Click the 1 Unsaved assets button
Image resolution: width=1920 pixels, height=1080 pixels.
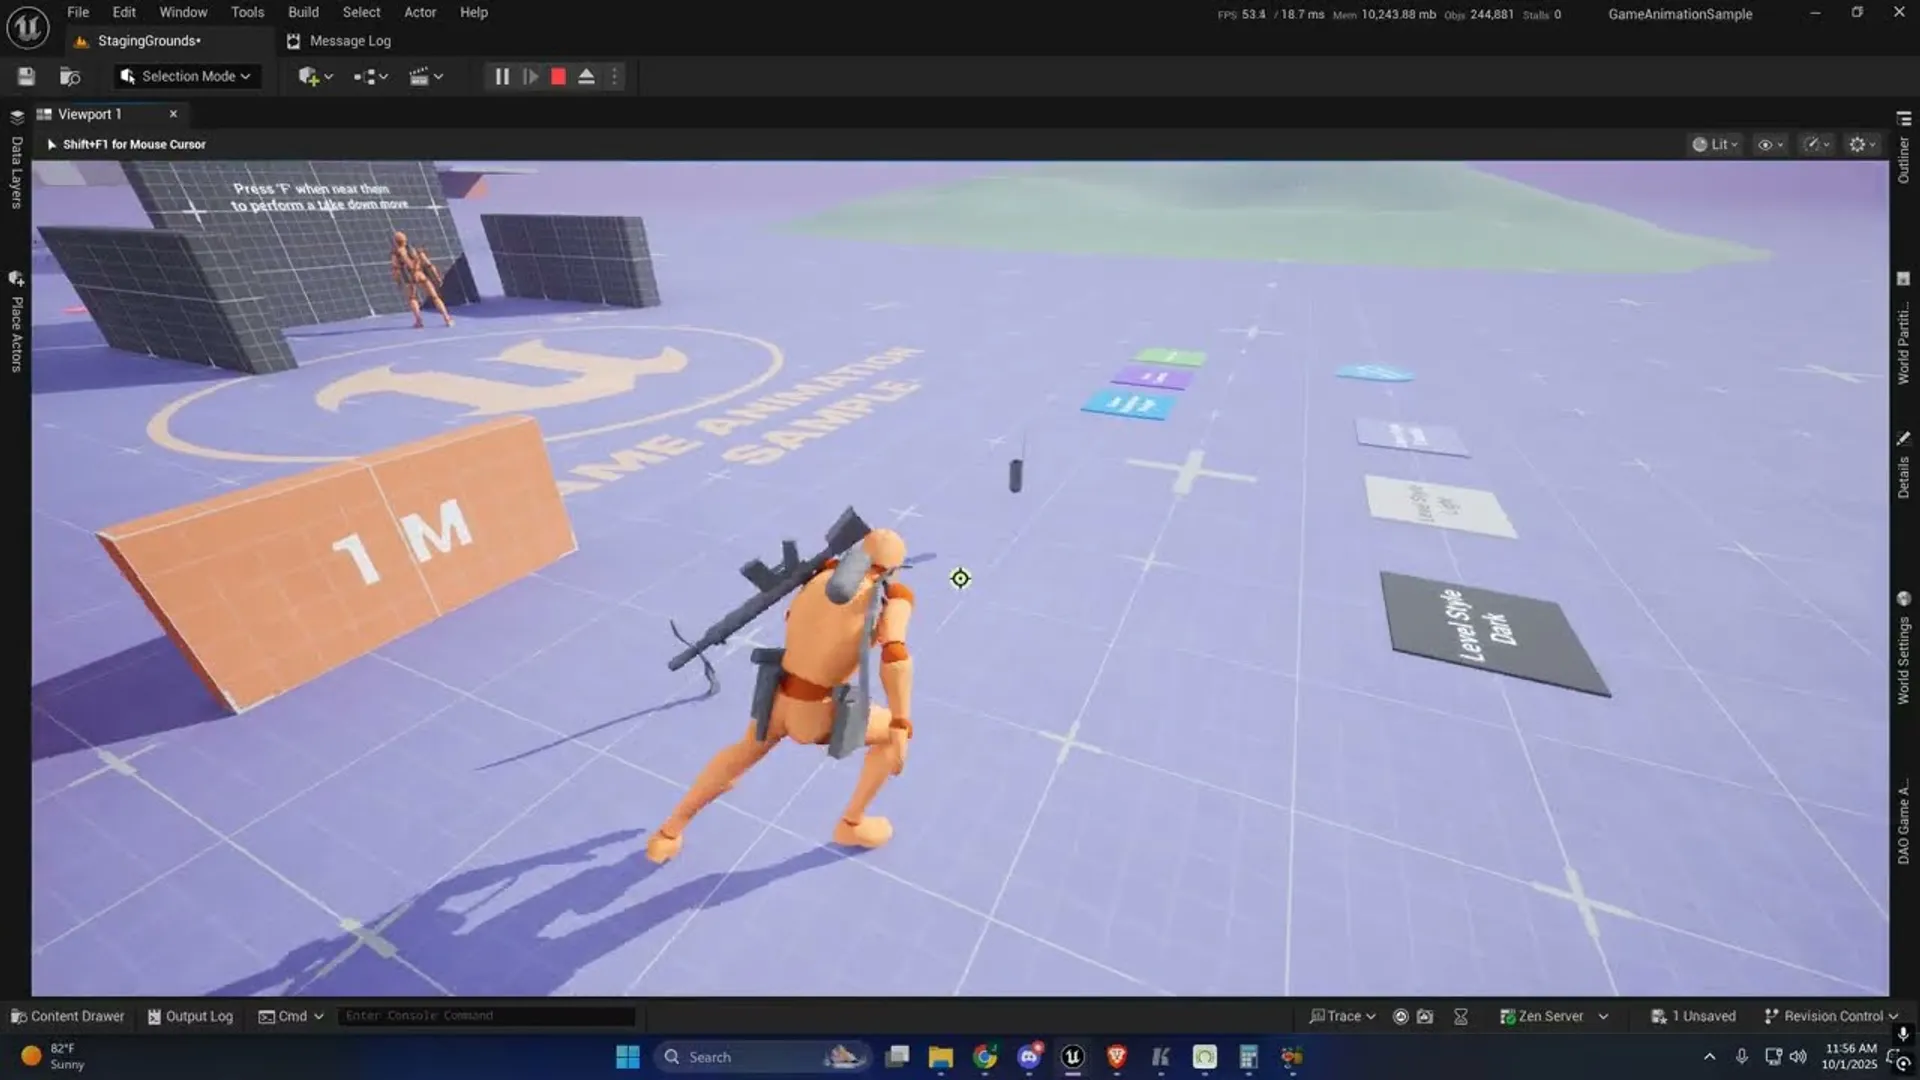[1694, 1015]
